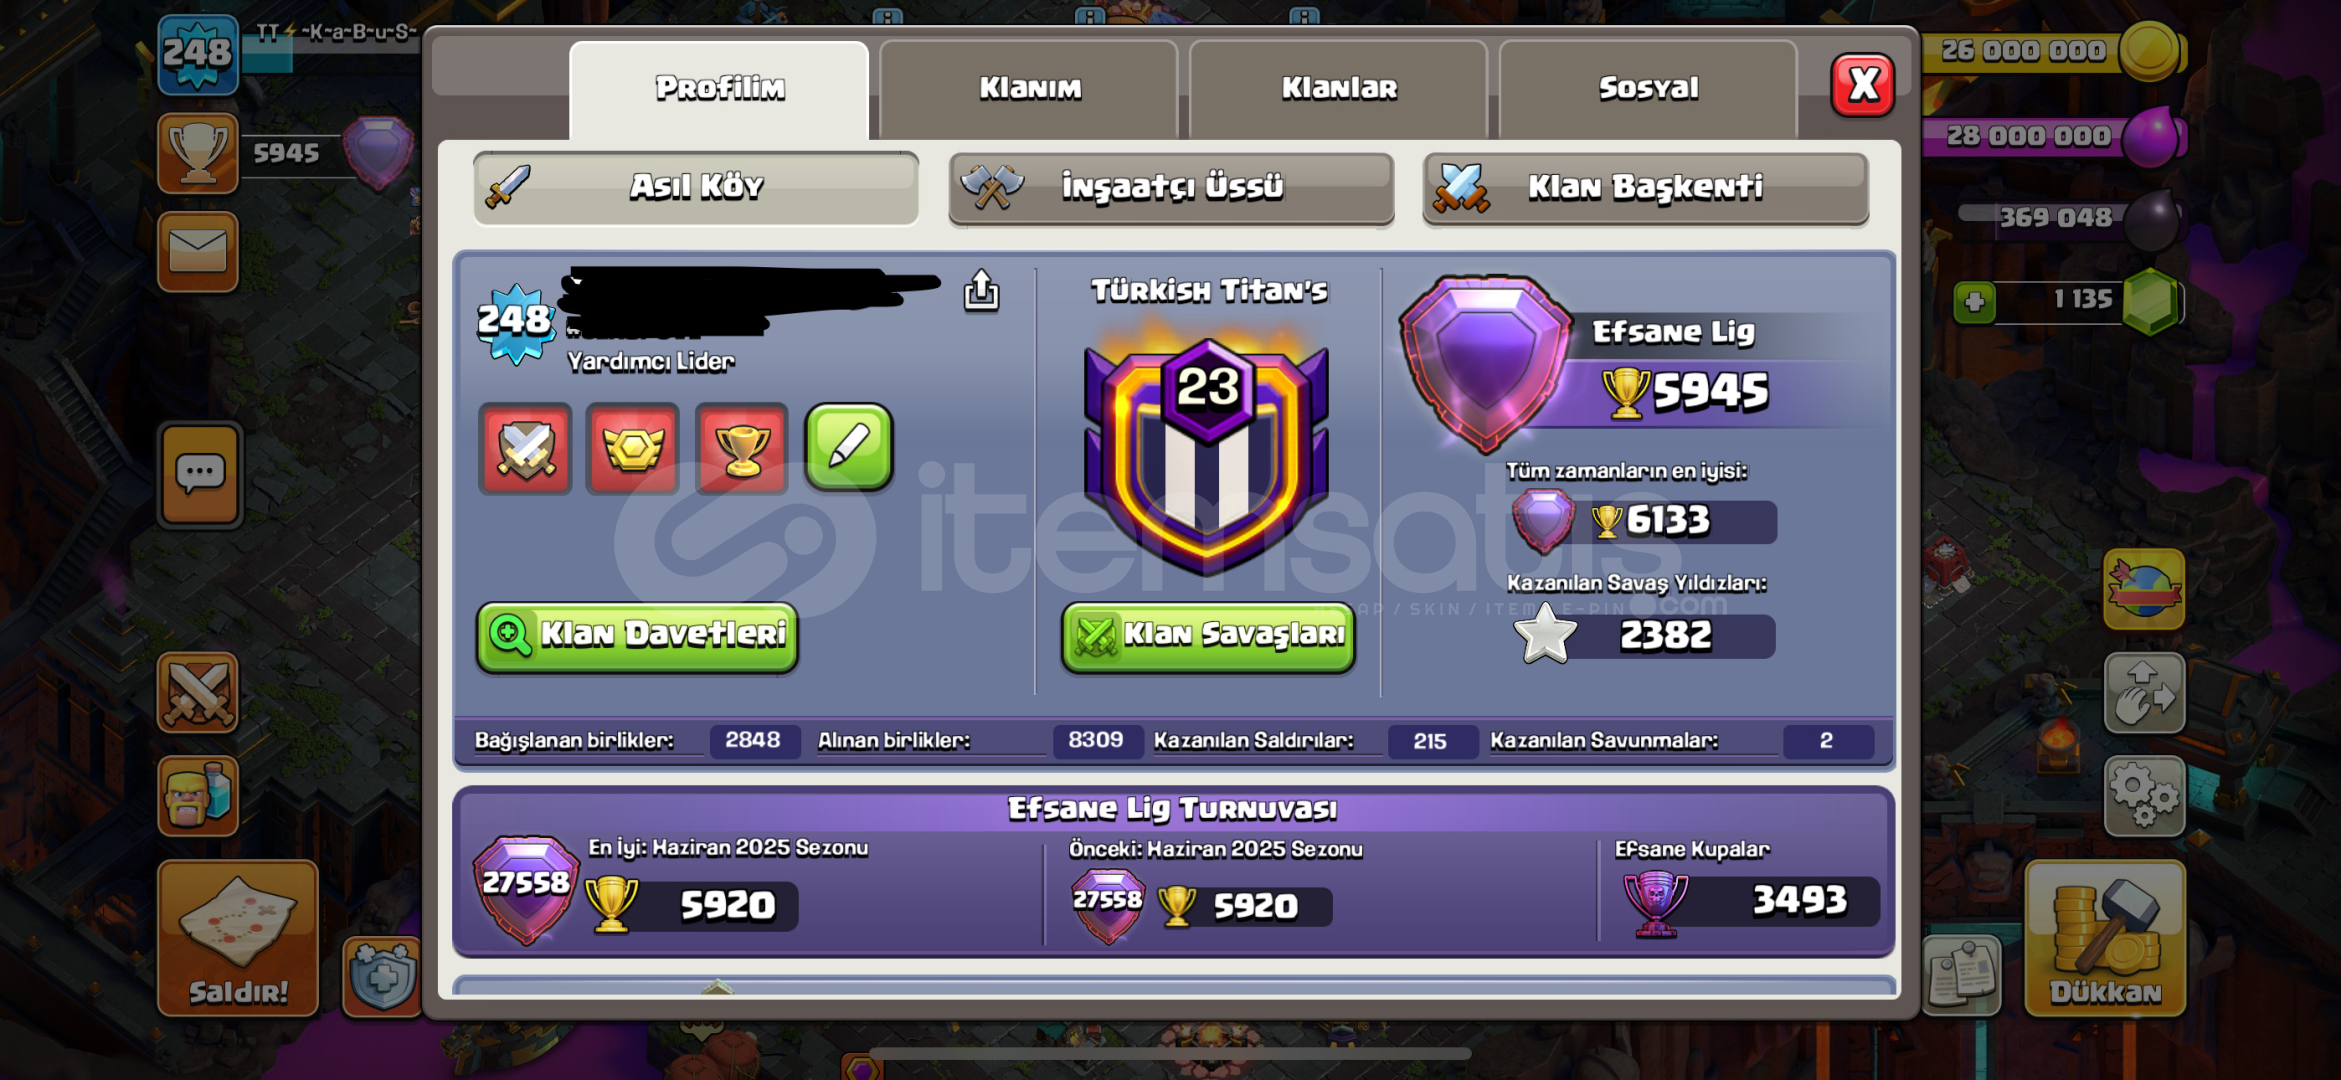Click the crossed swords badge label
Screen dimensions: 2341x1080
click(525, 448)
